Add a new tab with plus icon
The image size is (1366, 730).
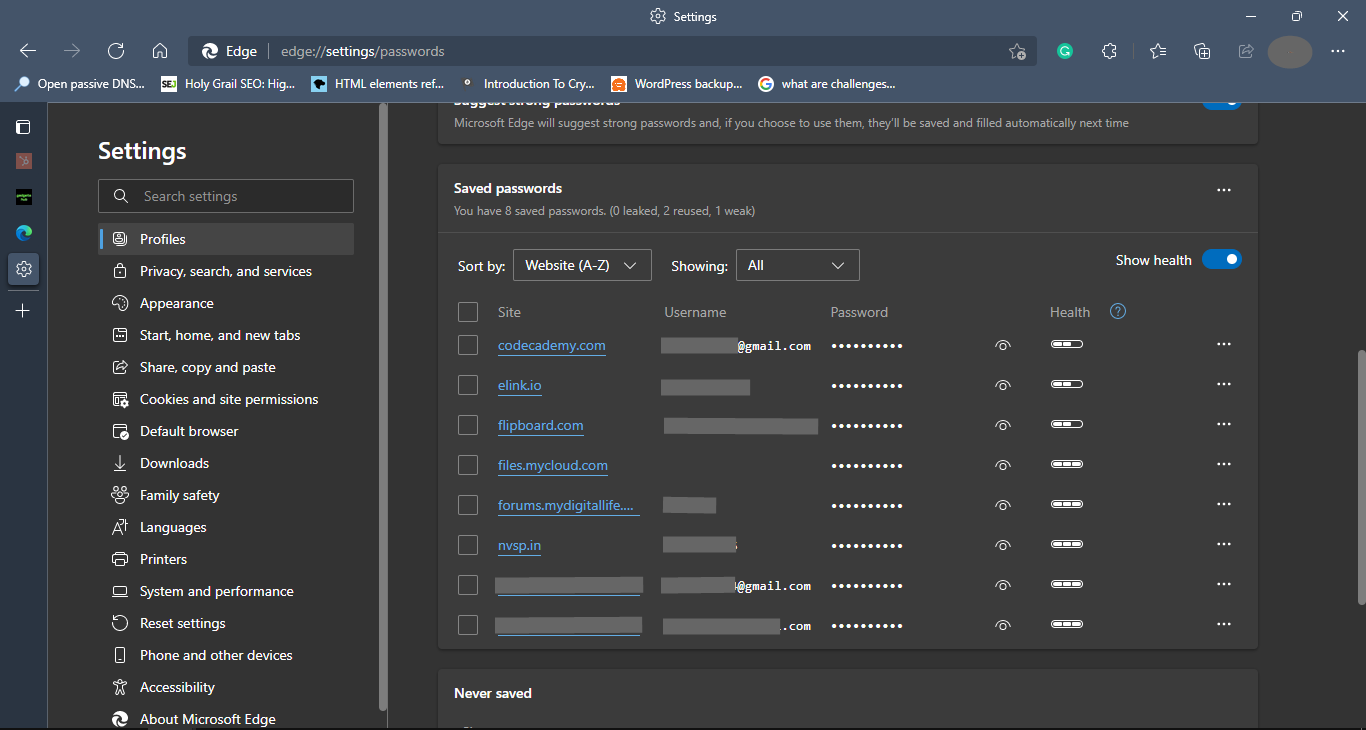click(x=23, y=311)
